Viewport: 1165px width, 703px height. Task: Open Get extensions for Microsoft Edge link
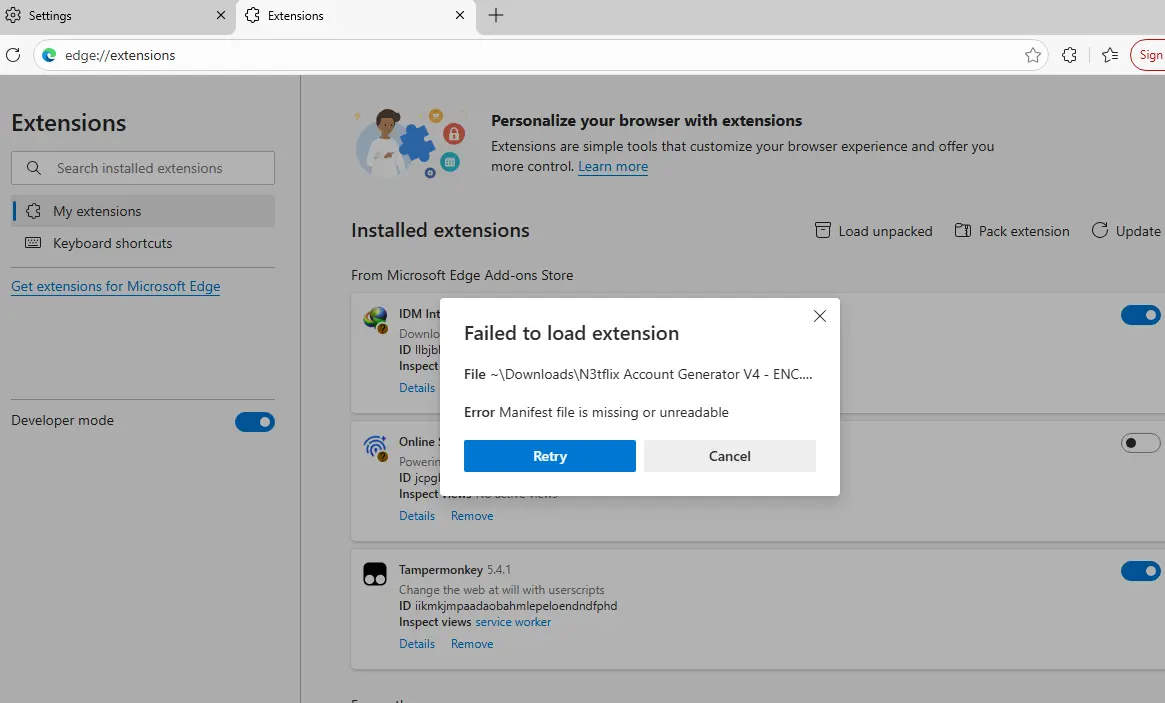pos(116,286)
